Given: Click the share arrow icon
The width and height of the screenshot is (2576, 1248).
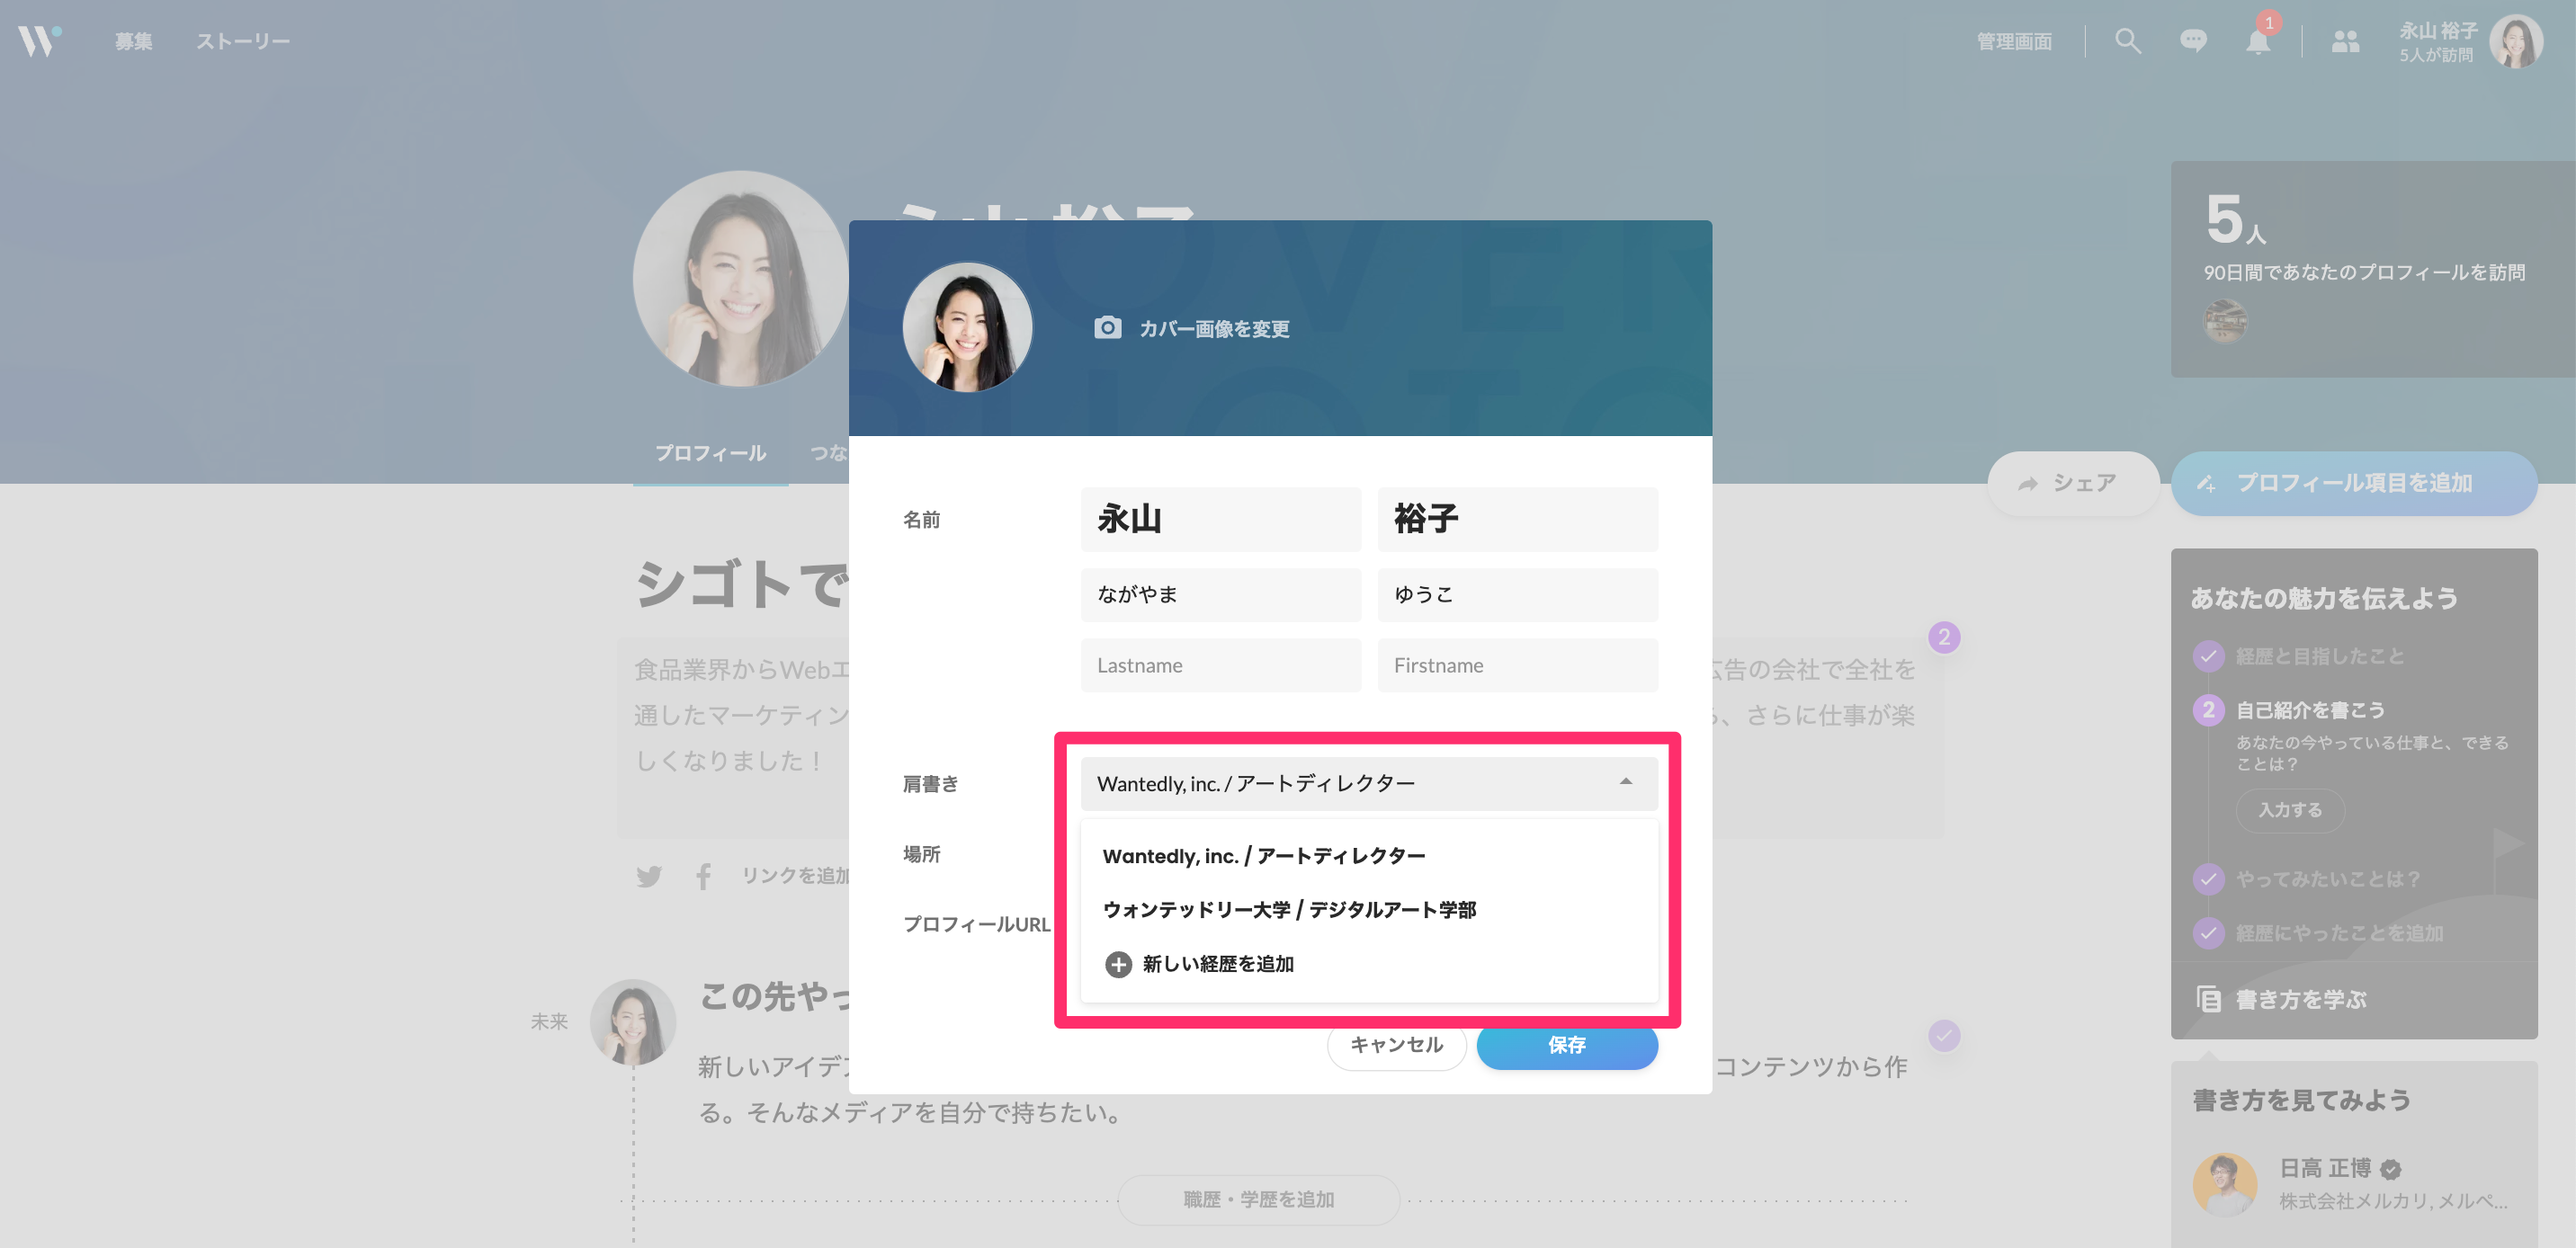Looking at the screenshot, I should (2027, 484).
